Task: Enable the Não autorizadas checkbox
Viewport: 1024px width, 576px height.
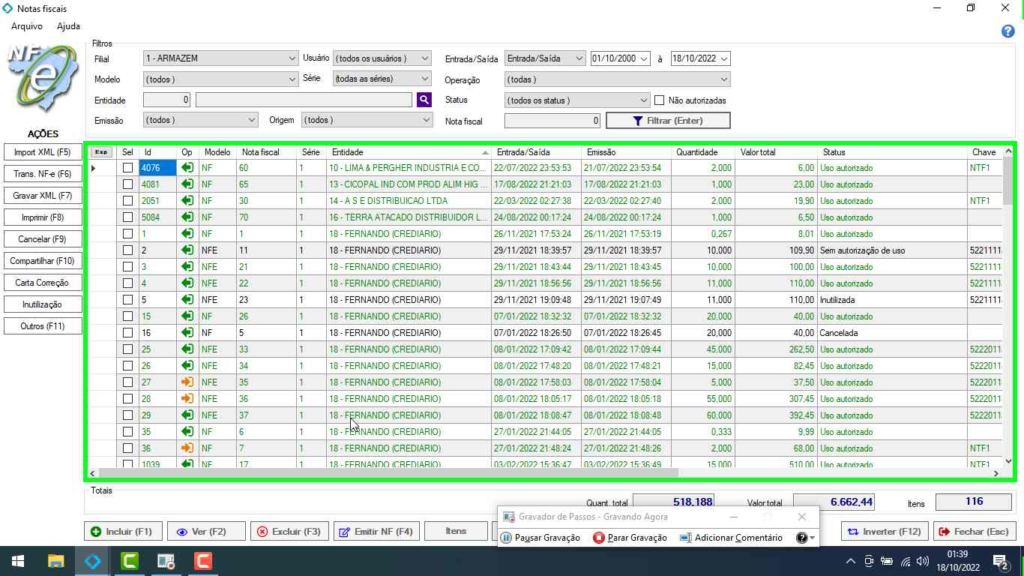Action: coord(659,100)
